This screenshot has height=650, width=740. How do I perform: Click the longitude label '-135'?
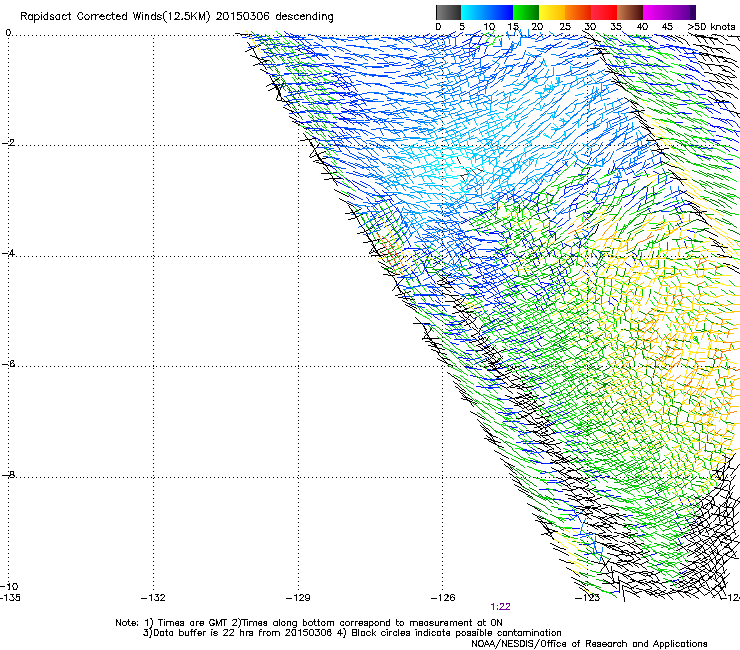tap(10, 598)
